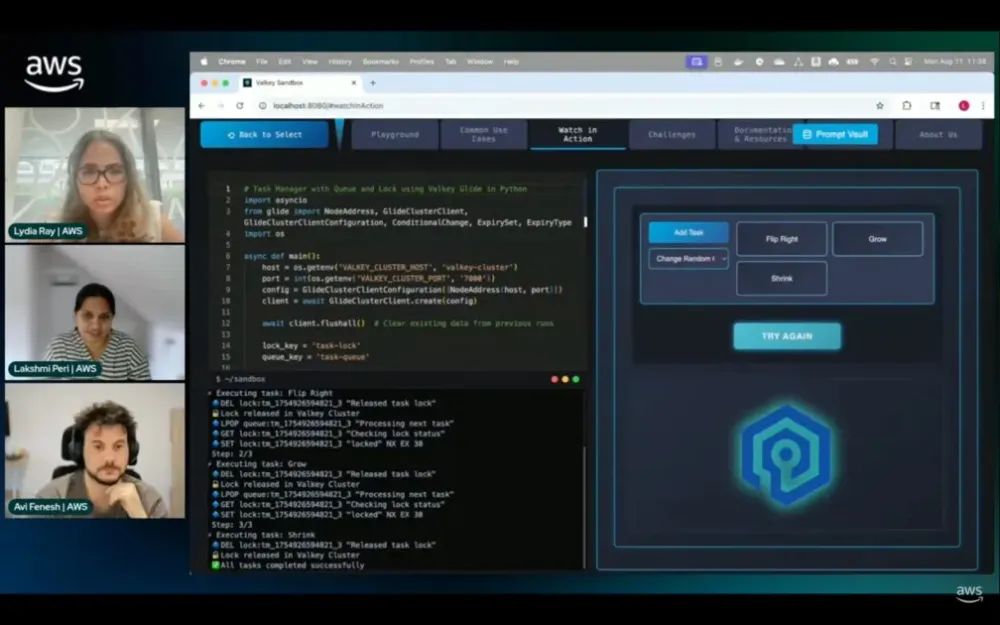Open the Window menu
Image resolution: width=1000 pixels, height=625 pixels.
(x=480, y=62)
